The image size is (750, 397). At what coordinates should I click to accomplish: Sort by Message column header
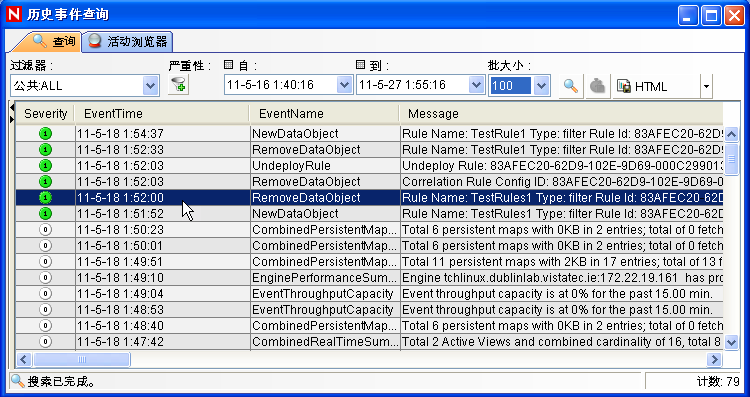[561, 114]
